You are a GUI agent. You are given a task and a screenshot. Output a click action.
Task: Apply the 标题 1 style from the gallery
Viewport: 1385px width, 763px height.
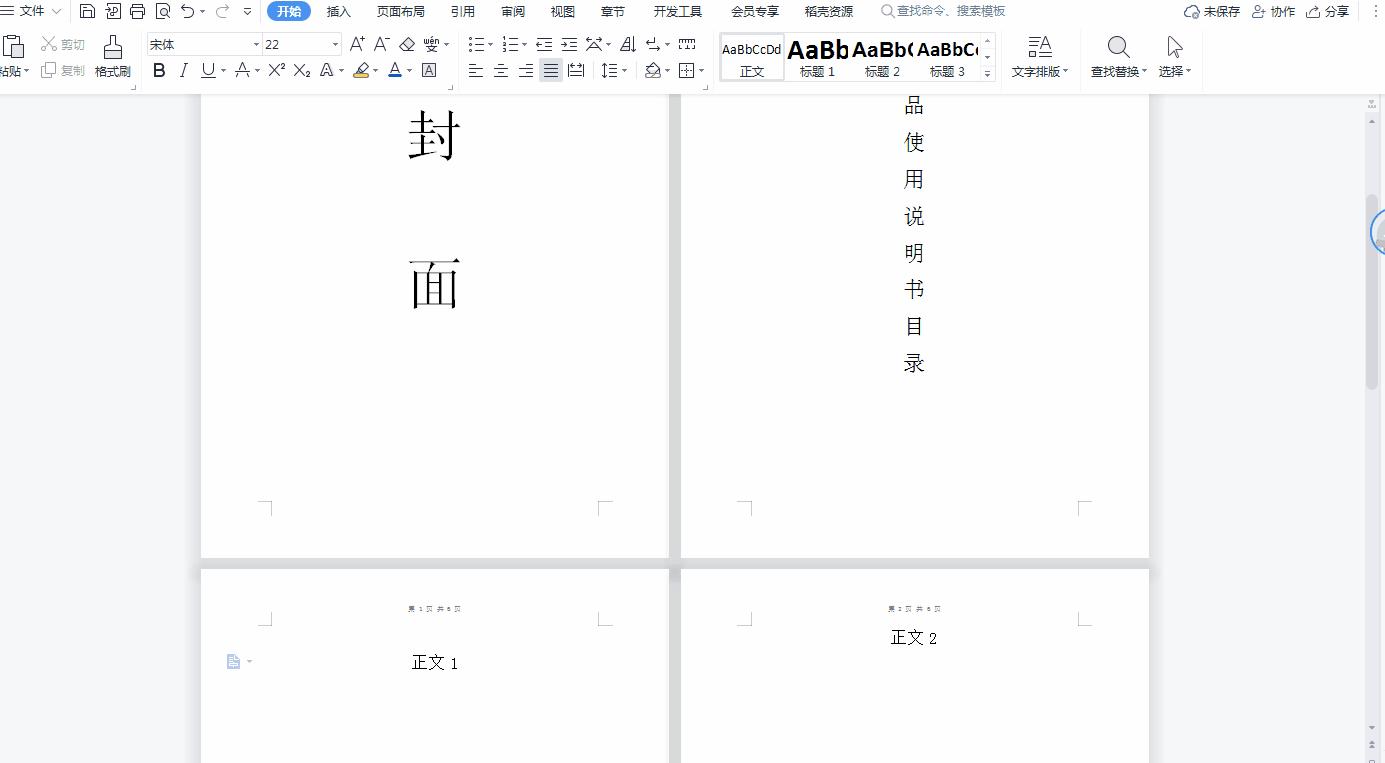(817, 55)
